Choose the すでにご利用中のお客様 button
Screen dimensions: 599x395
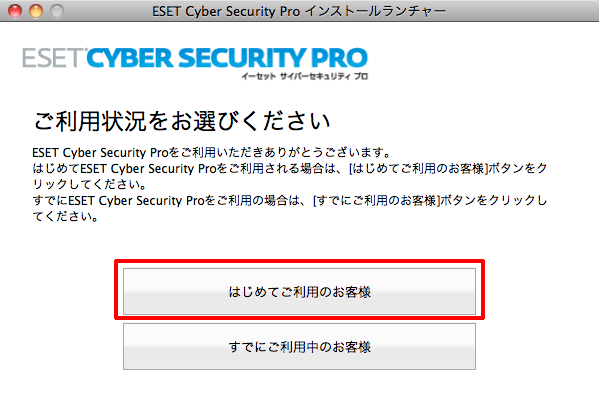[x=299, y=346]
